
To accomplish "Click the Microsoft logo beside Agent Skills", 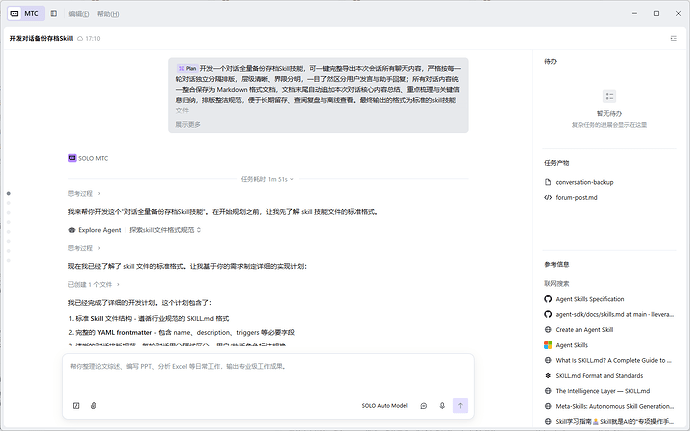I will (548, 345).
